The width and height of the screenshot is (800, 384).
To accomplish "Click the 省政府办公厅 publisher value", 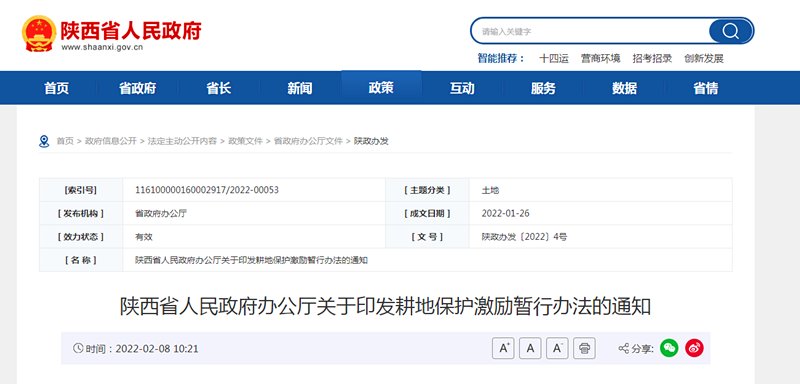I will (161, 214).
